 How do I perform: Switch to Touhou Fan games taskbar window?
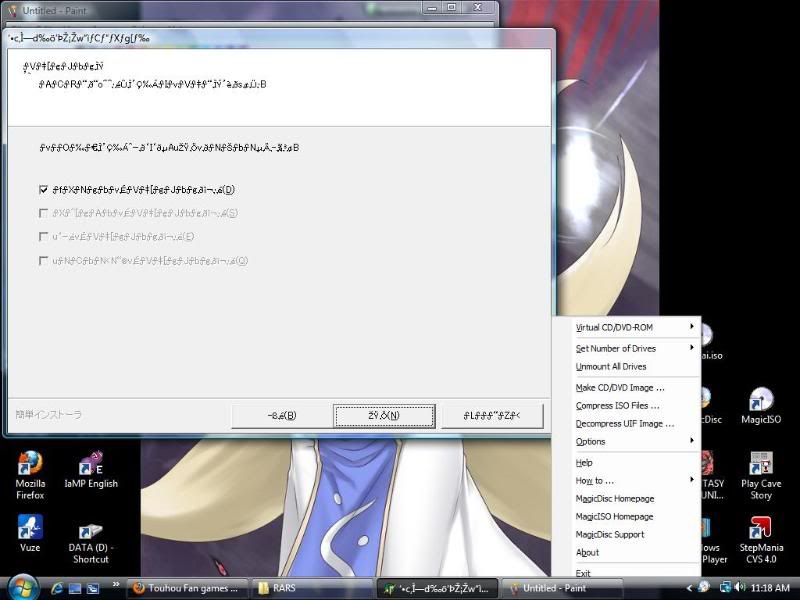click(x=186, y=588)
